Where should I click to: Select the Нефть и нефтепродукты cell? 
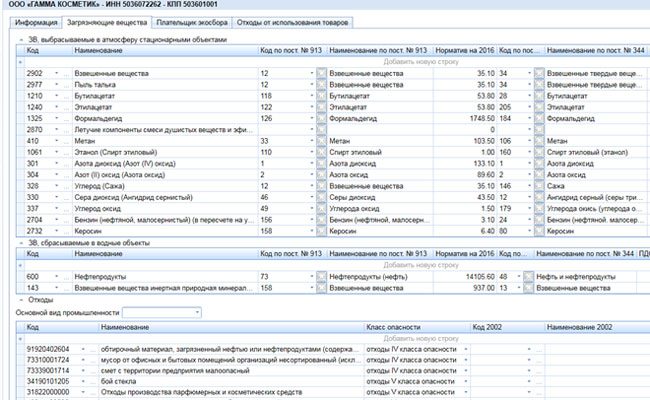(x=585, y=276)
